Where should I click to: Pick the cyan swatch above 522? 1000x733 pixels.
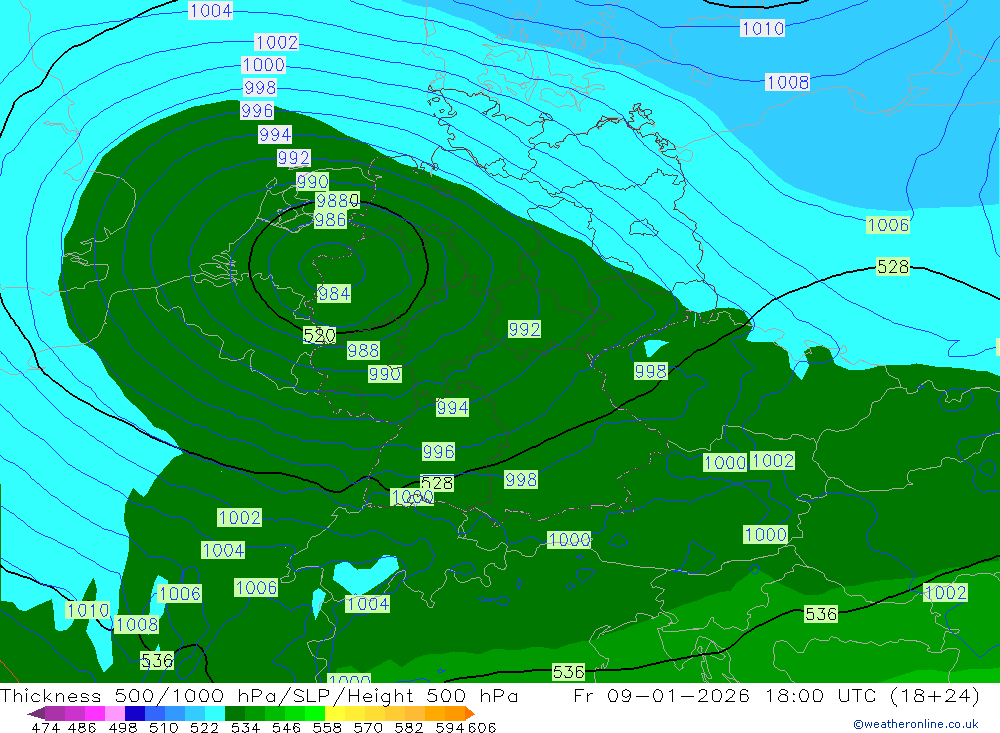[215, 713]
